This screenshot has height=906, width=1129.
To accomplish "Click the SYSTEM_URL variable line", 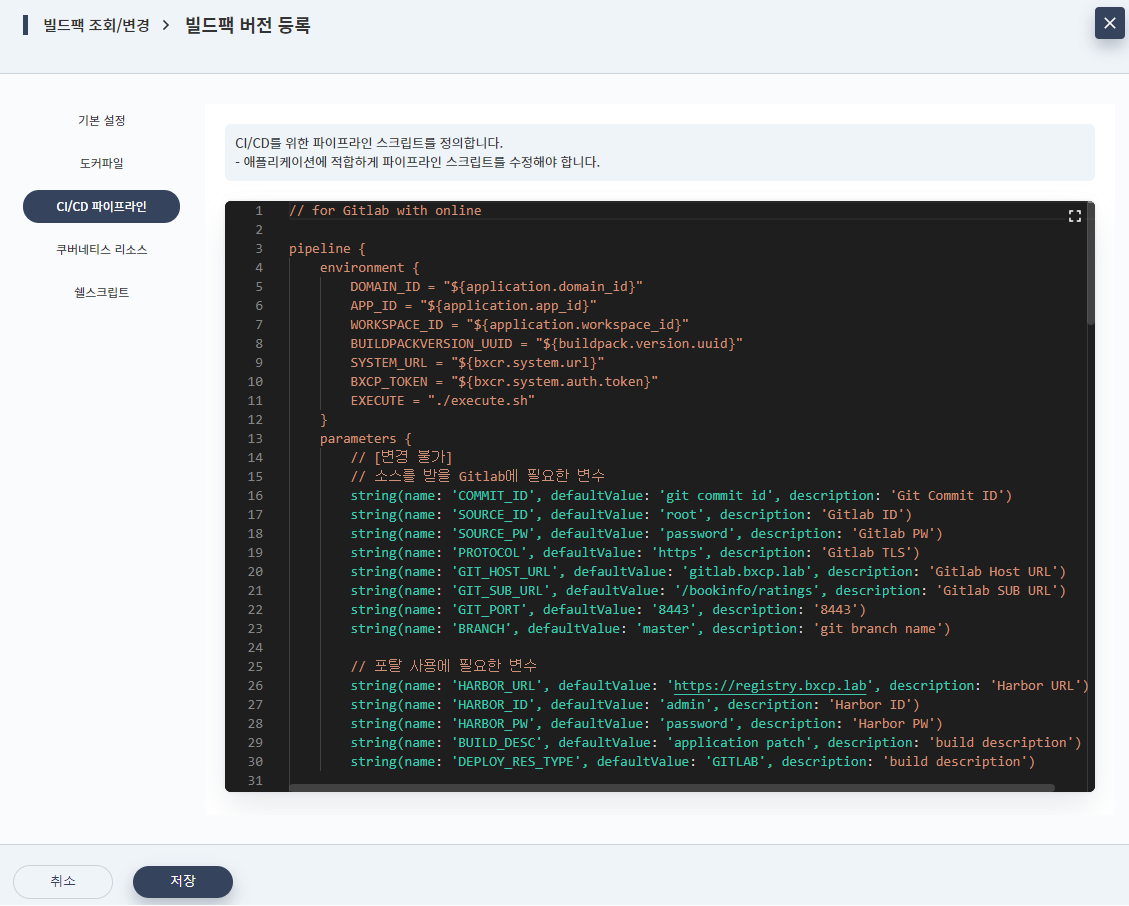I will pos(477,362).
